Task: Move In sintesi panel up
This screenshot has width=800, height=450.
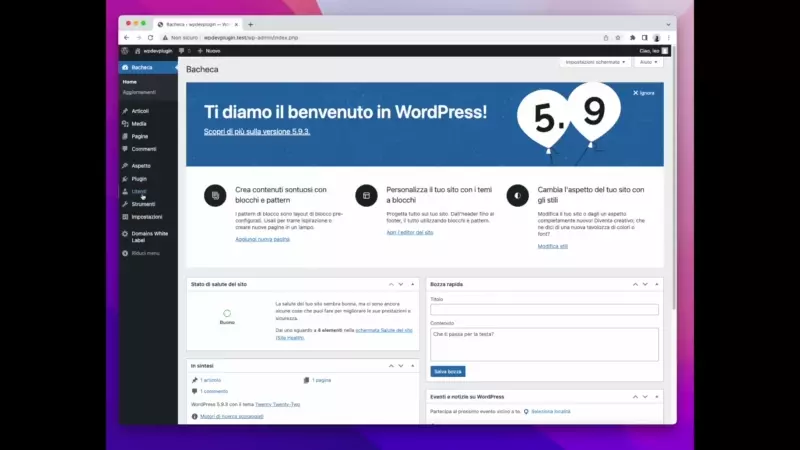Action: [391, 366]
